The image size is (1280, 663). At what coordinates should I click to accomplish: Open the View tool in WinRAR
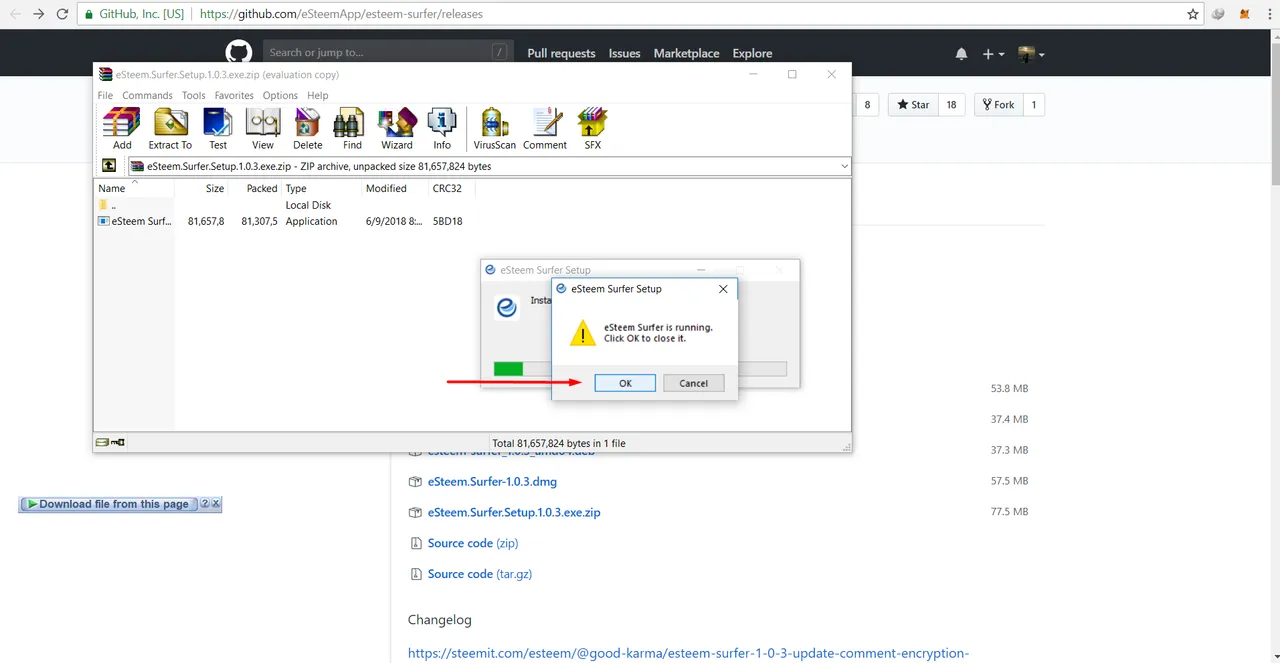(263, 128)
